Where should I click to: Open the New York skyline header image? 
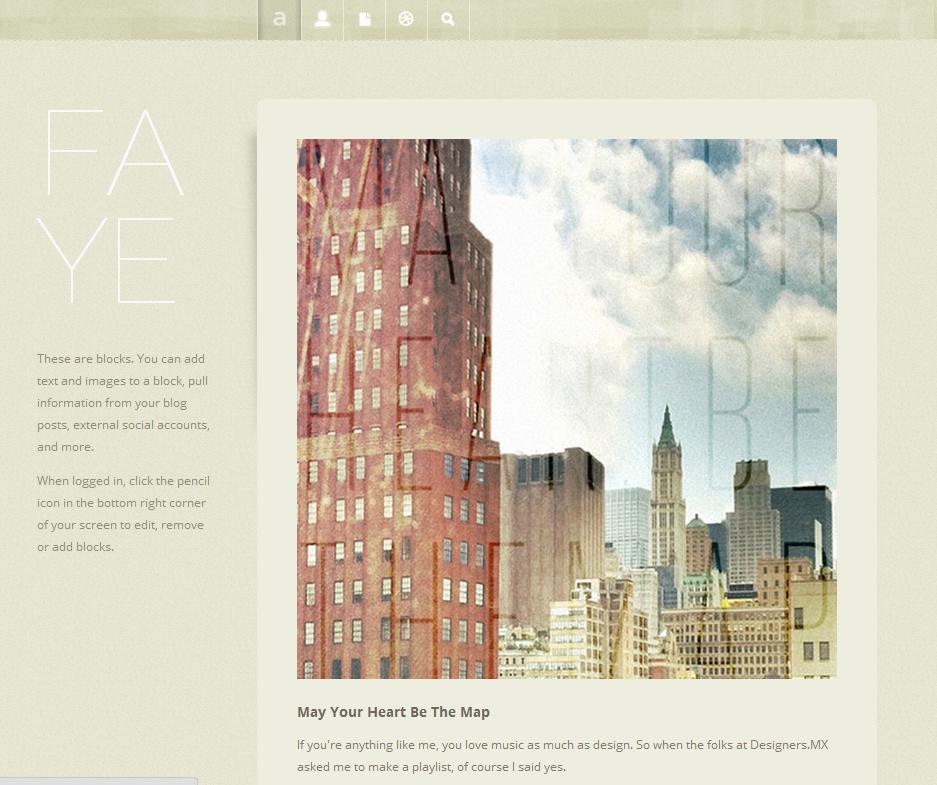566,408
